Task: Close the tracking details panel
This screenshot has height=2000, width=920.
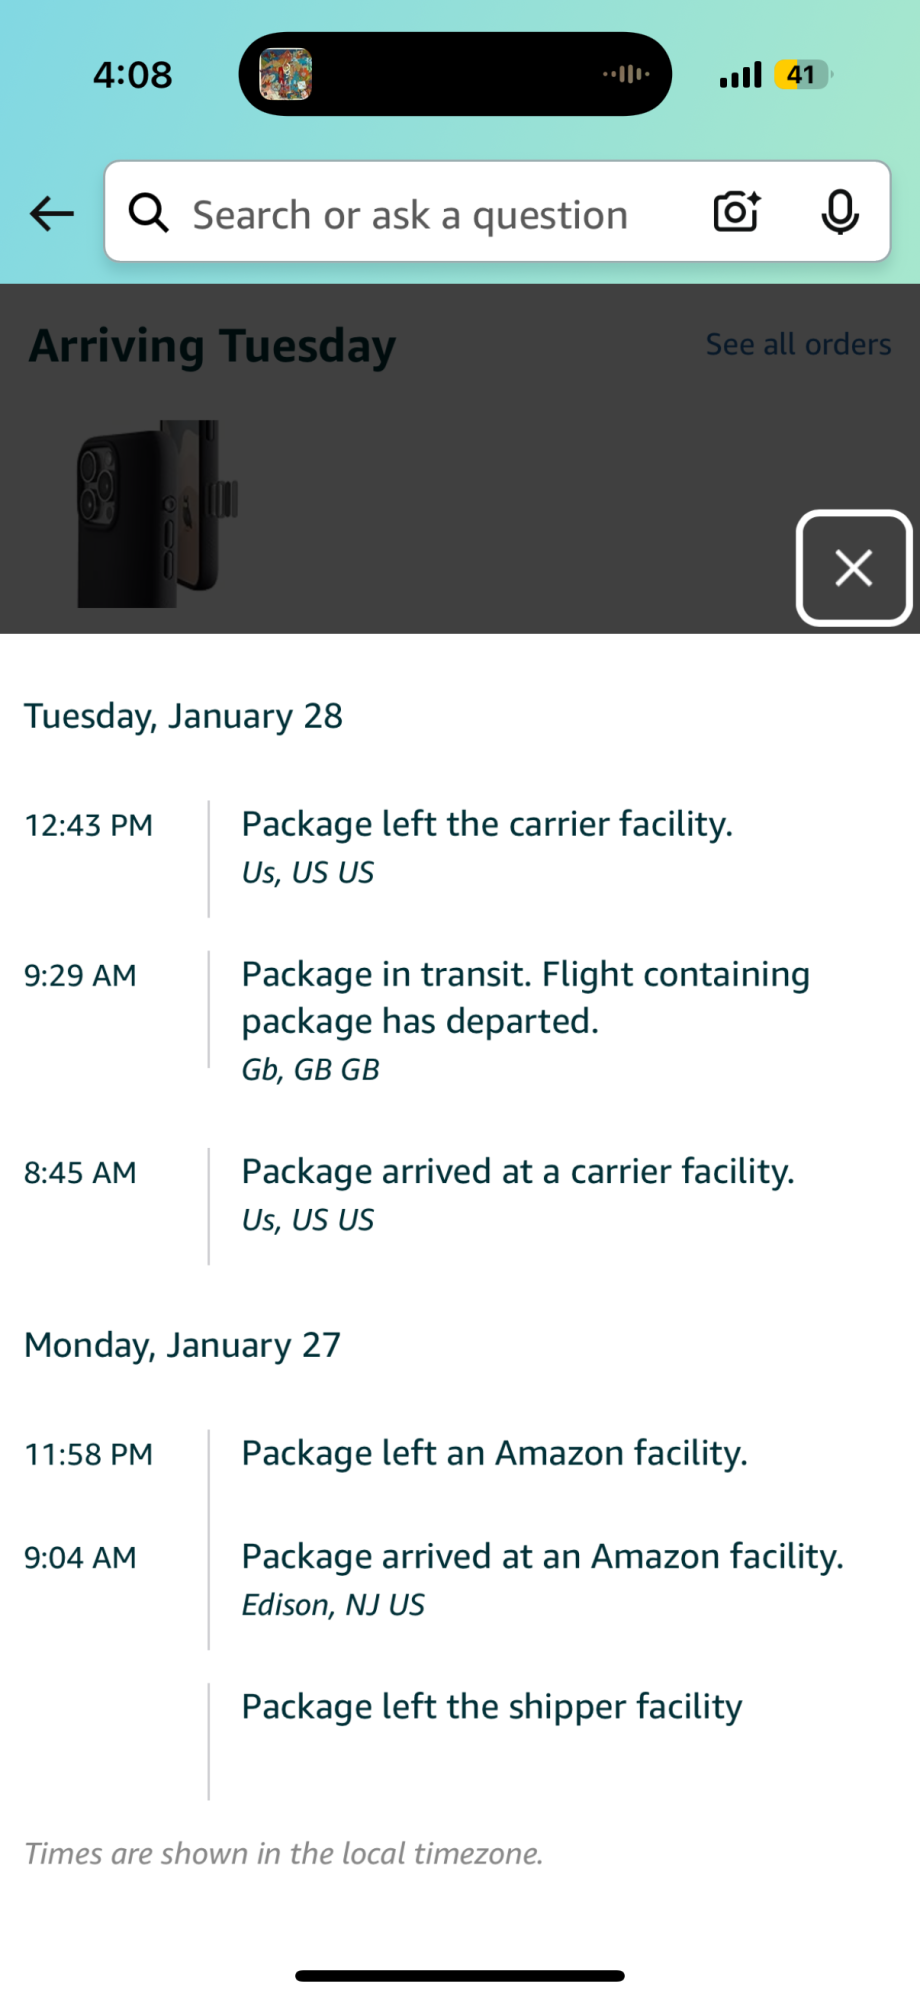Action: click(853, 568)
